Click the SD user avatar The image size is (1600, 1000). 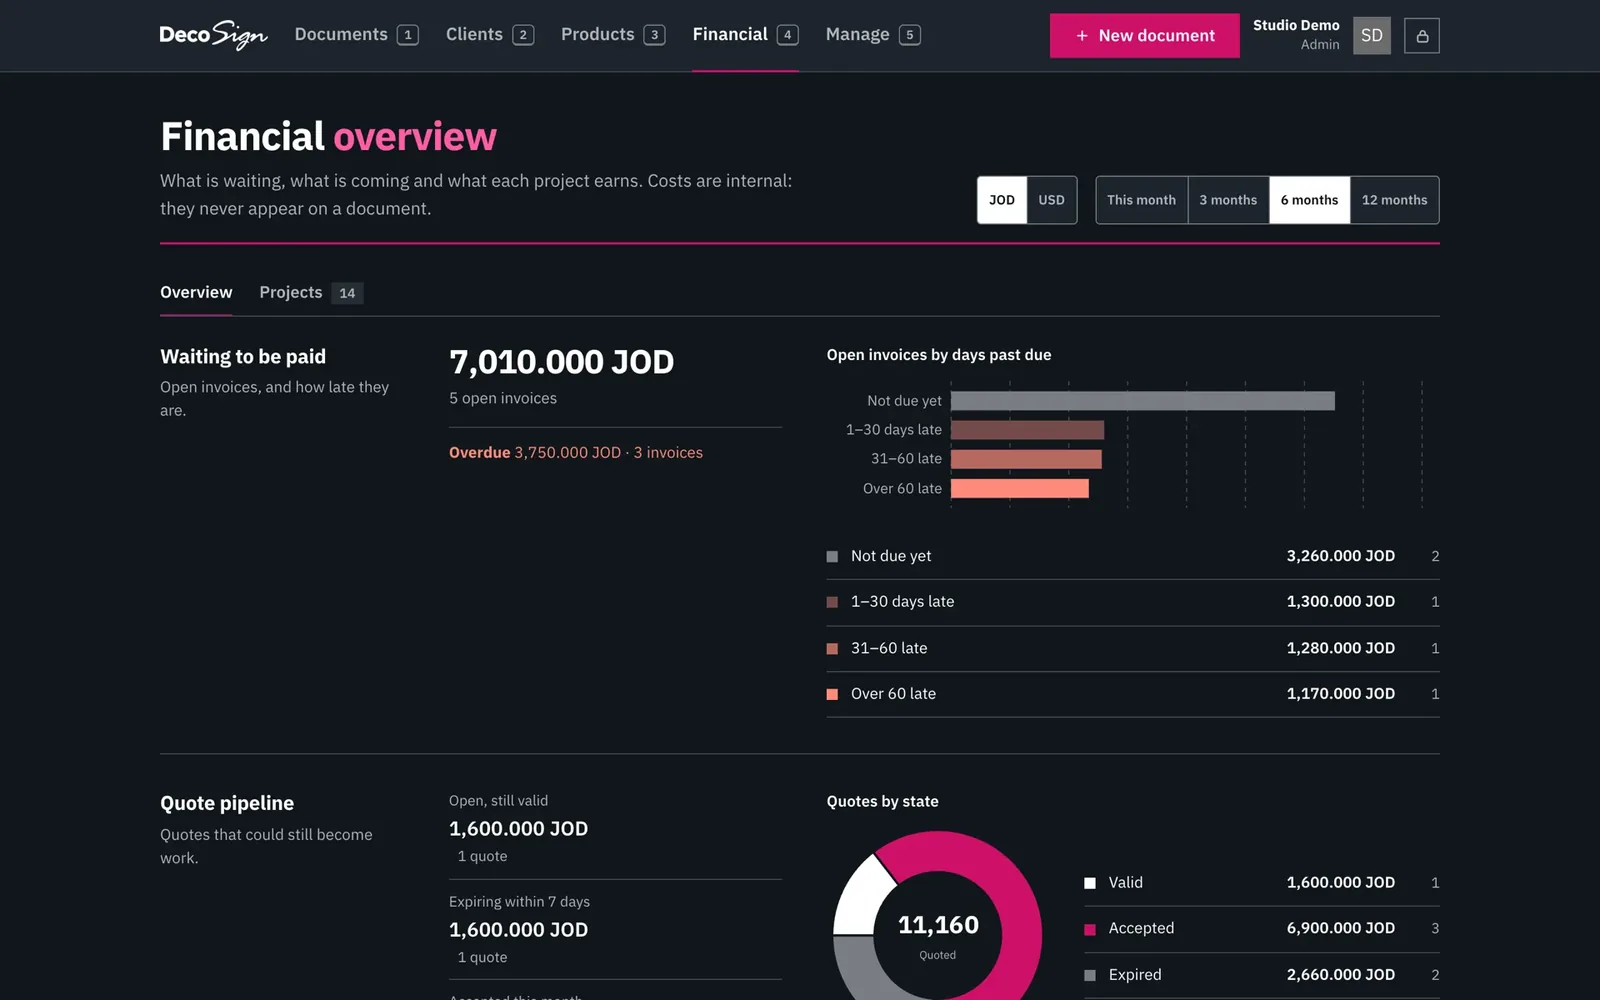pyautogui.click(x=1371, y=36)
